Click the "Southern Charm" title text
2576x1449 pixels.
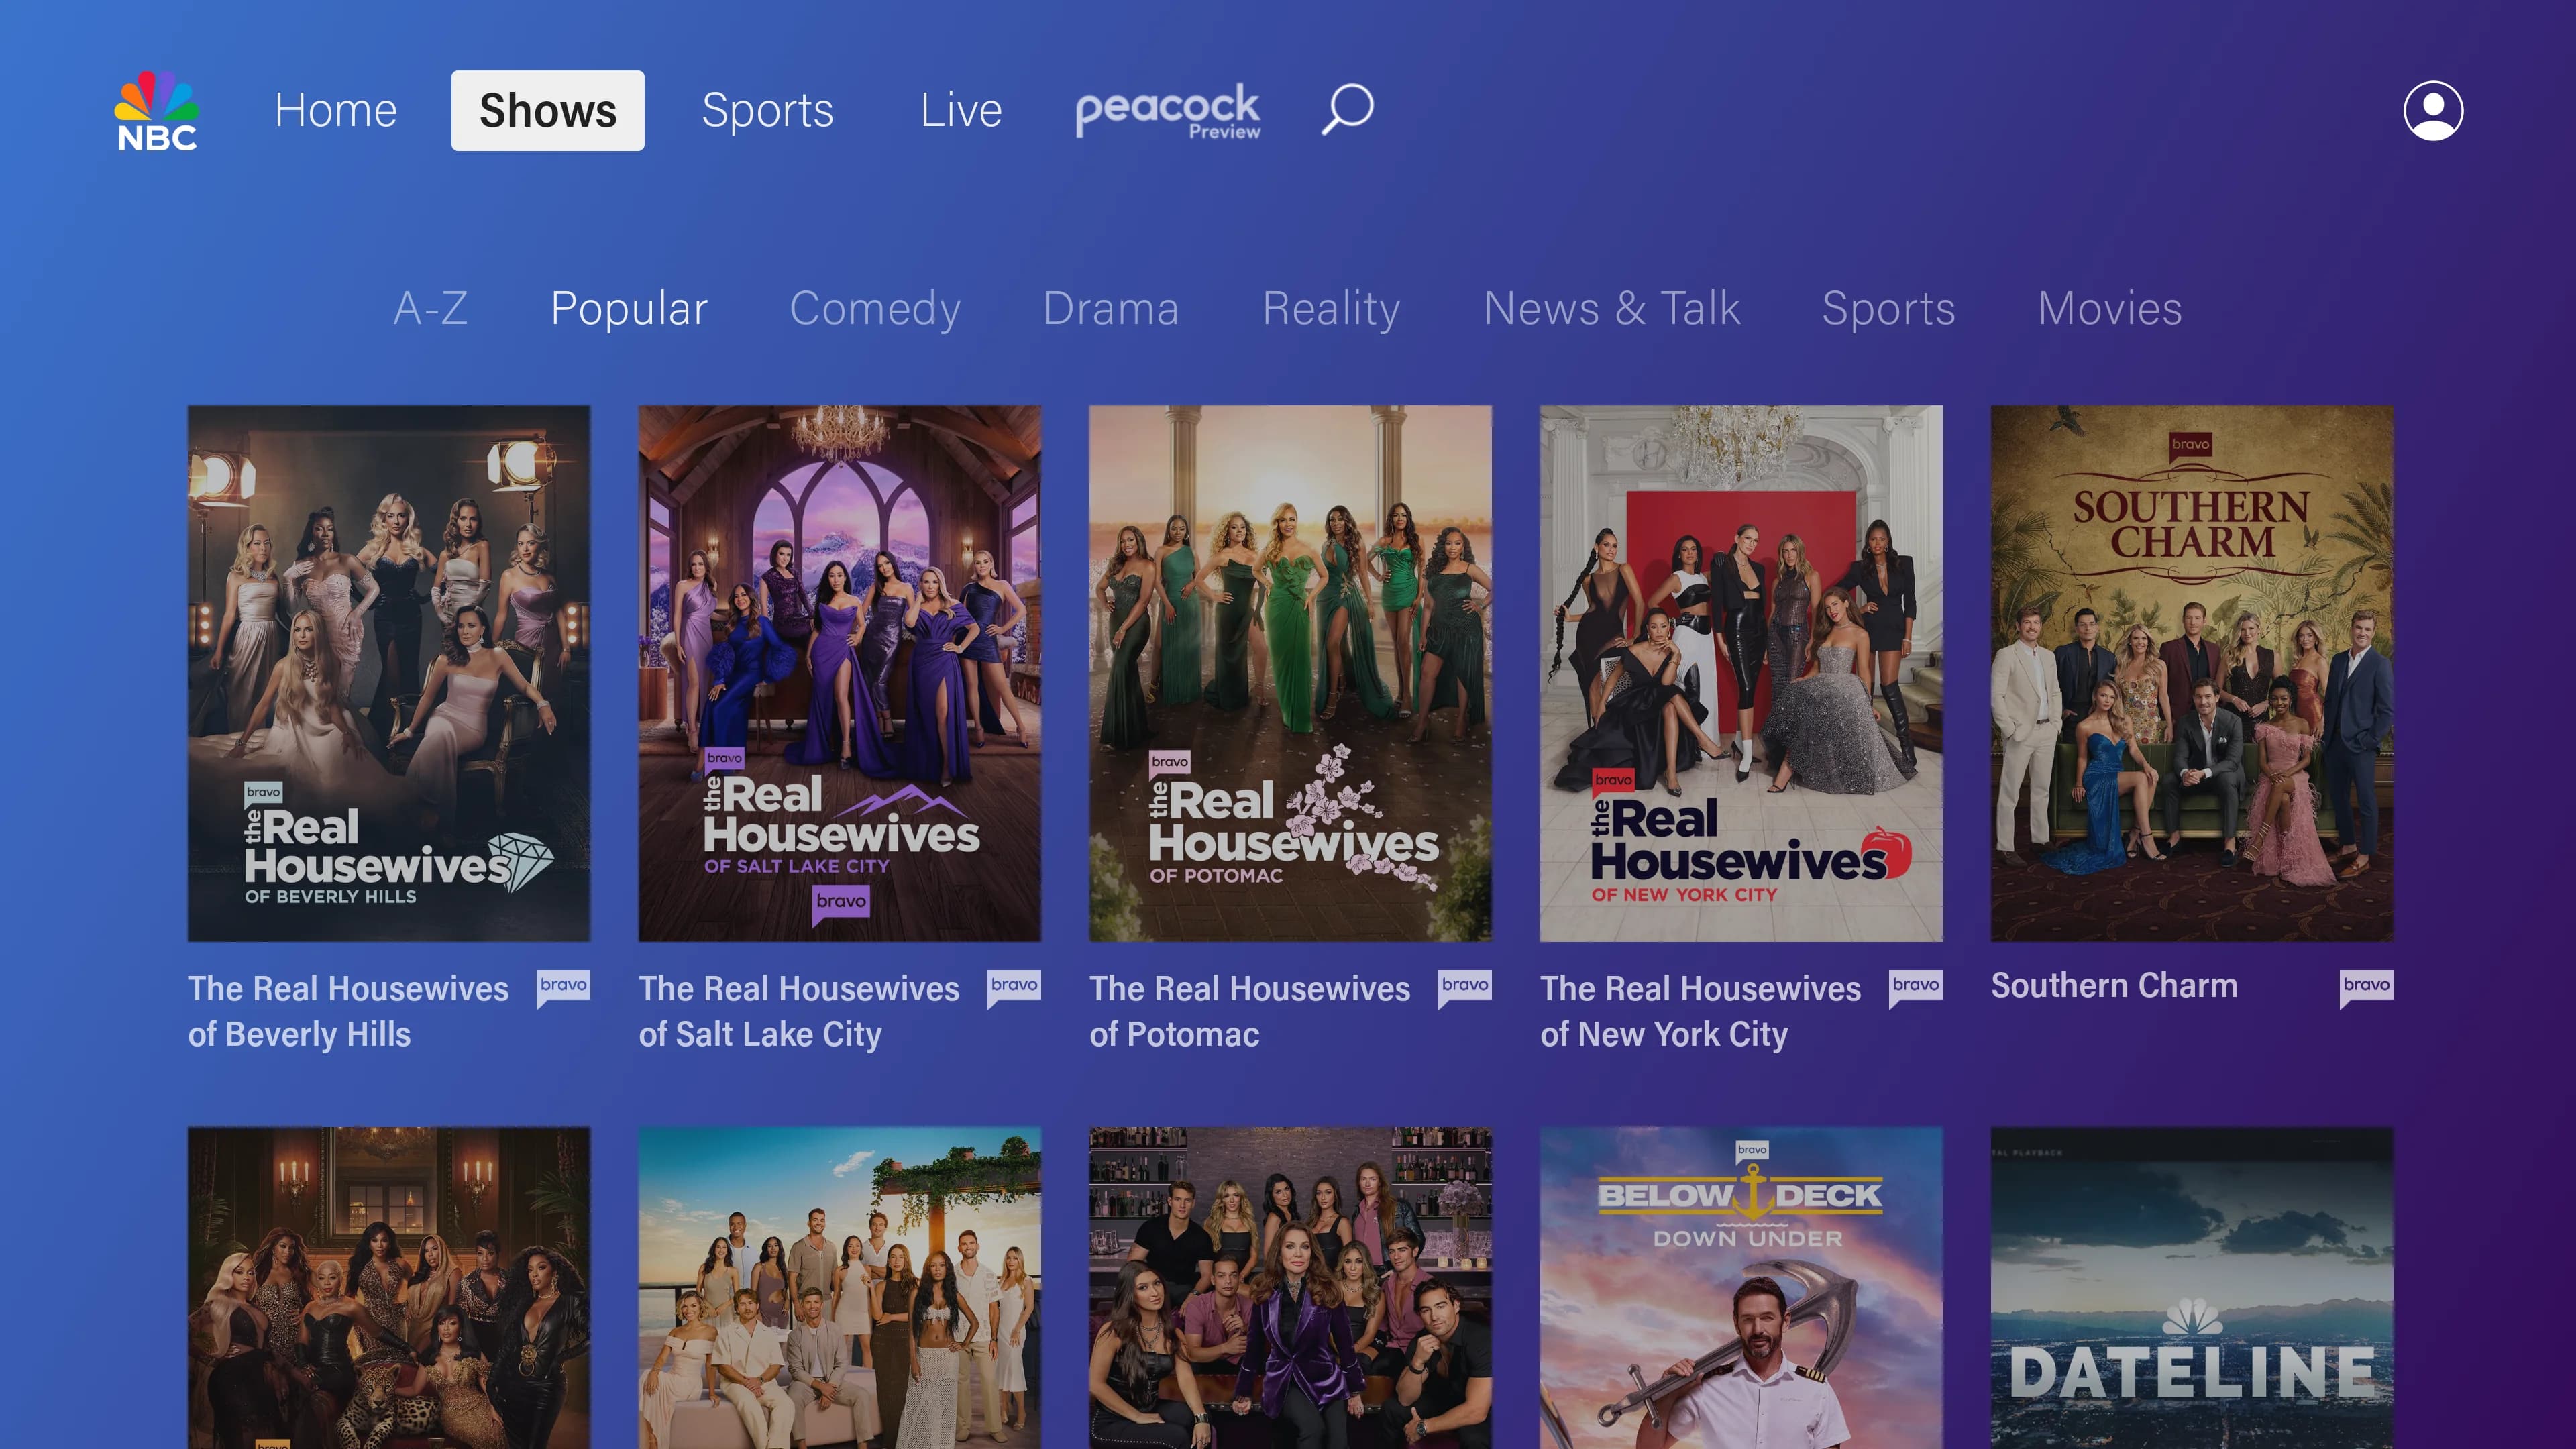tap(2114, 986)
